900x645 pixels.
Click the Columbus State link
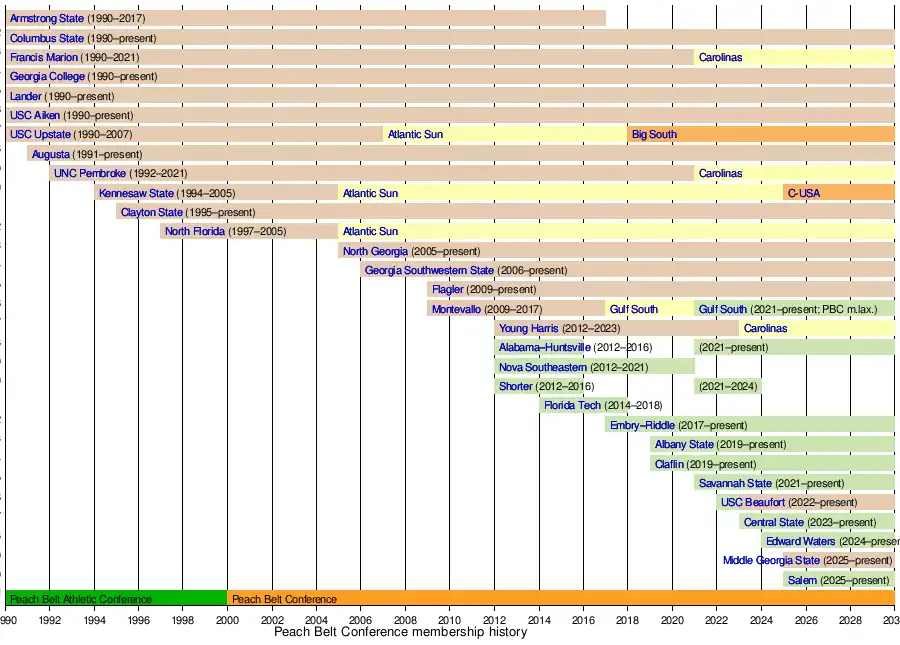(x=47, y=38)
